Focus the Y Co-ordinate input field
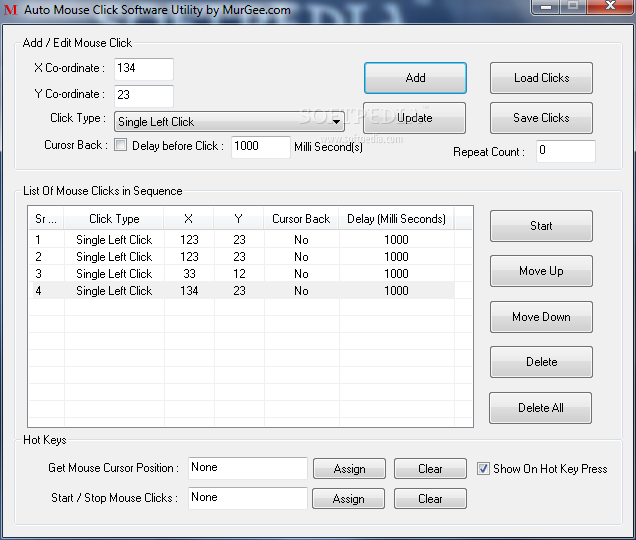 point(144,96)
